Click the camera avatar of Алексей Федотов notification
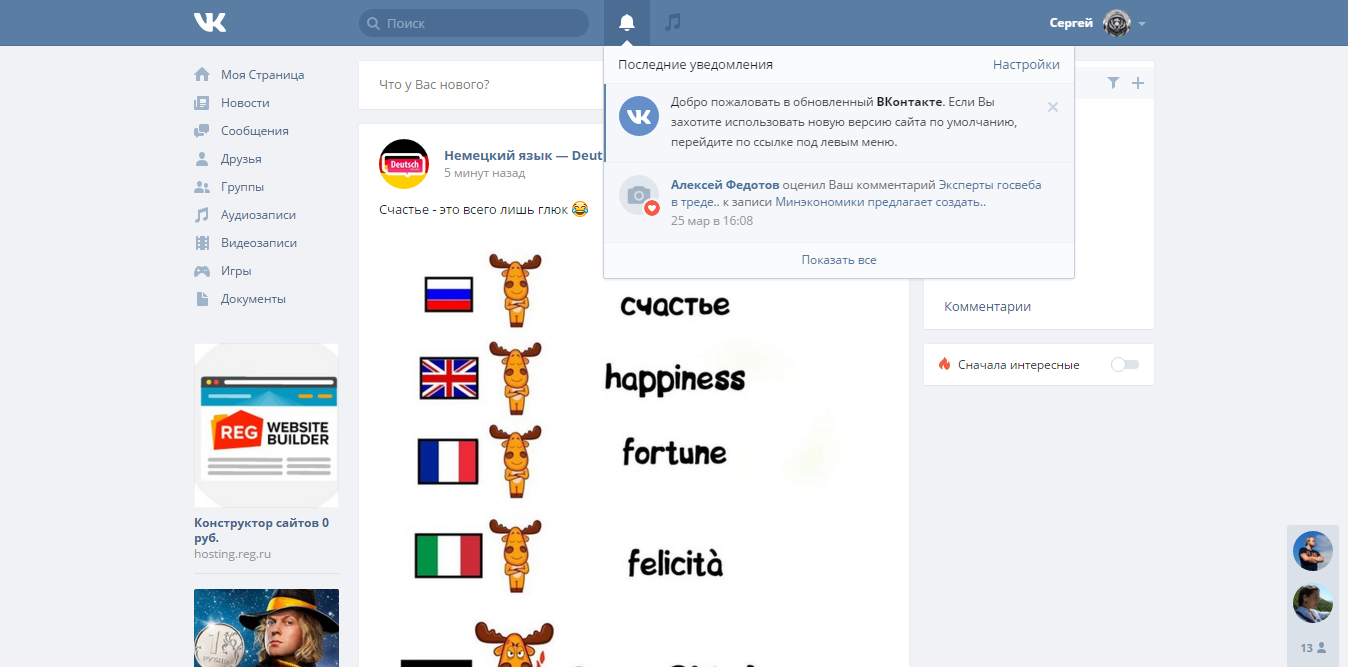The width and height of the screenshot is (1348, 667). (639, 195)
